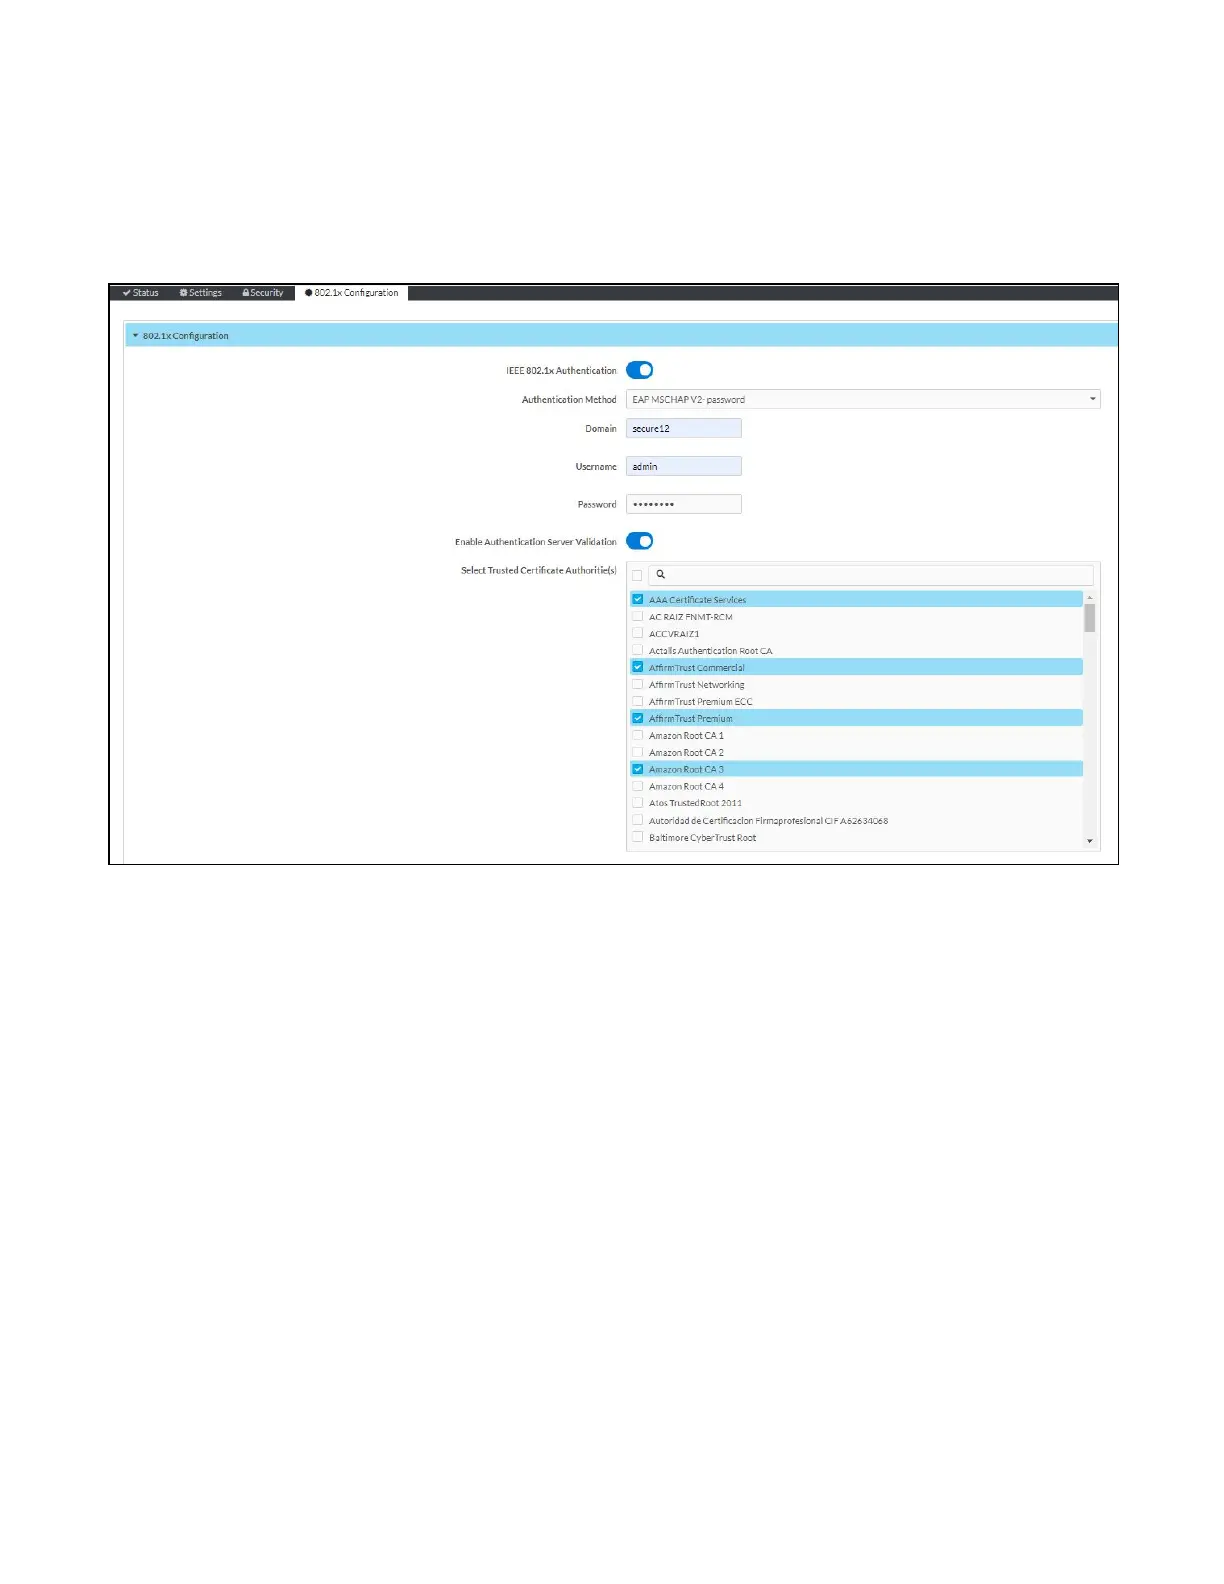Click the Domain input field
The height and width of the screenshot is (1584, 1224).
pyautogui.click(x=684, y=428)
